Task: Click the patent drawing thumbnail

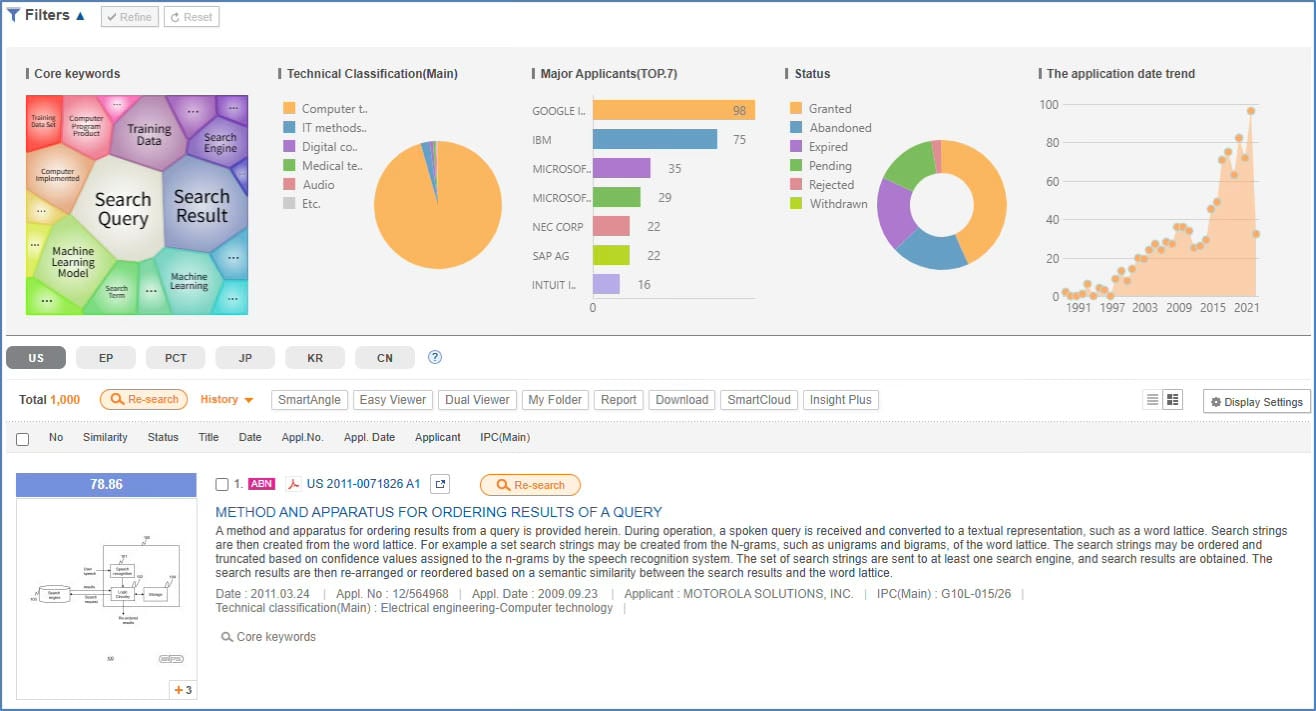Action: point(106,598)
